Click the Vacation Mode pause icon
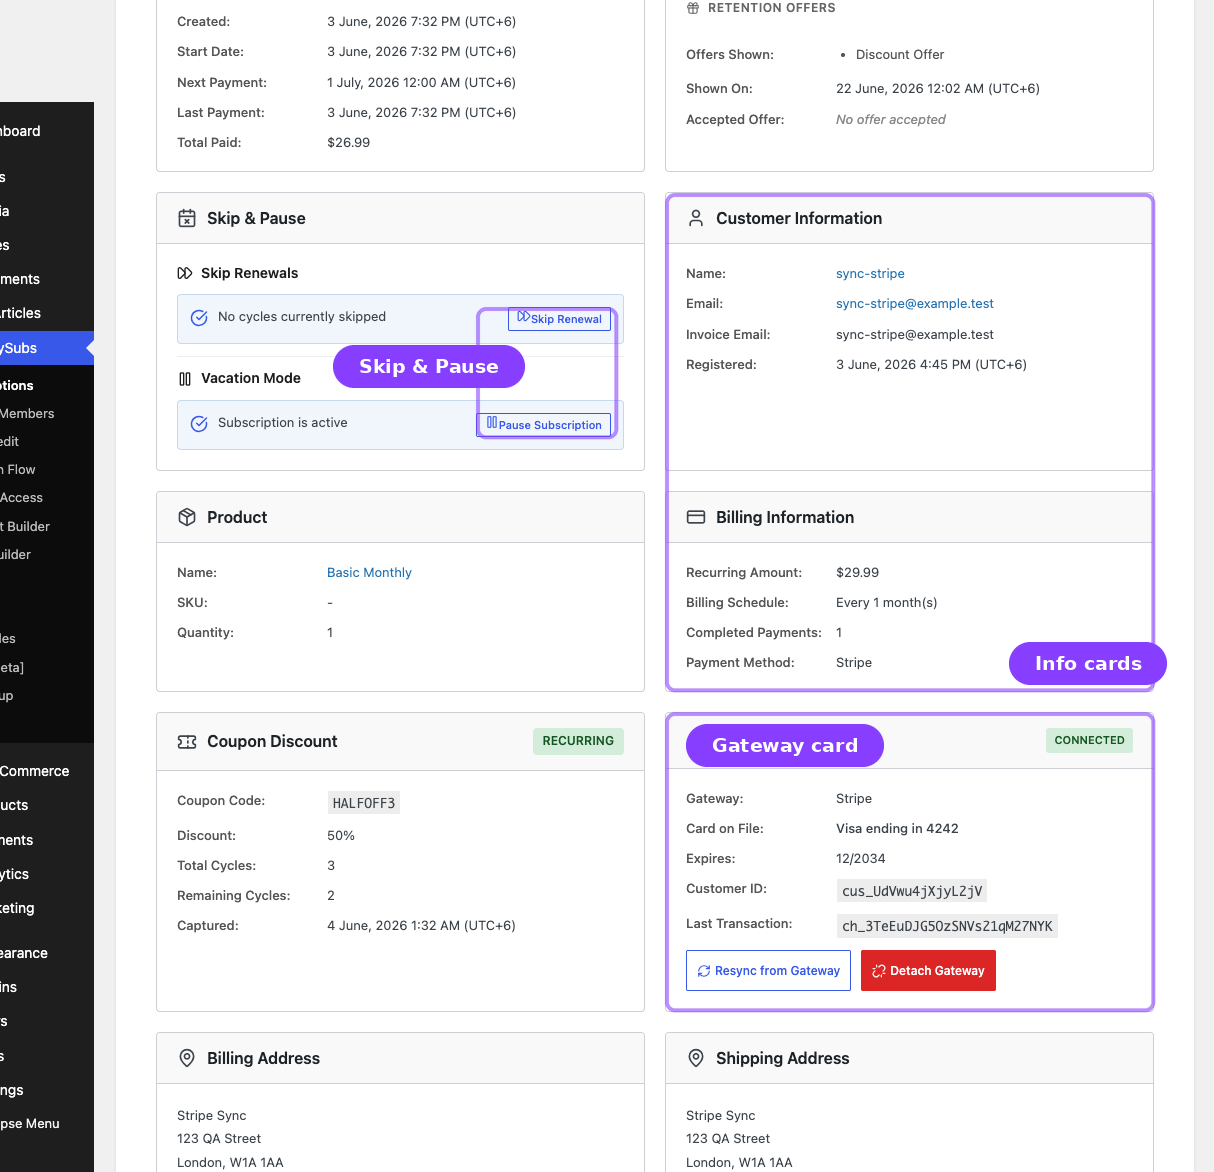Image resolution: width=1214 pixels, height=1172 pixels. pos(185,379)
